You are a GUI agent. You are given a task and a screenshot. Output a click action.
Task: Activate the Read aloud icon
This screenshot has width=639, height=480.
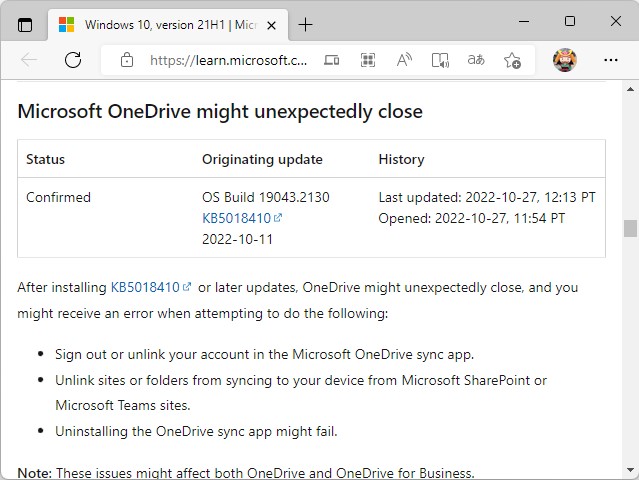tap(404, 60)
